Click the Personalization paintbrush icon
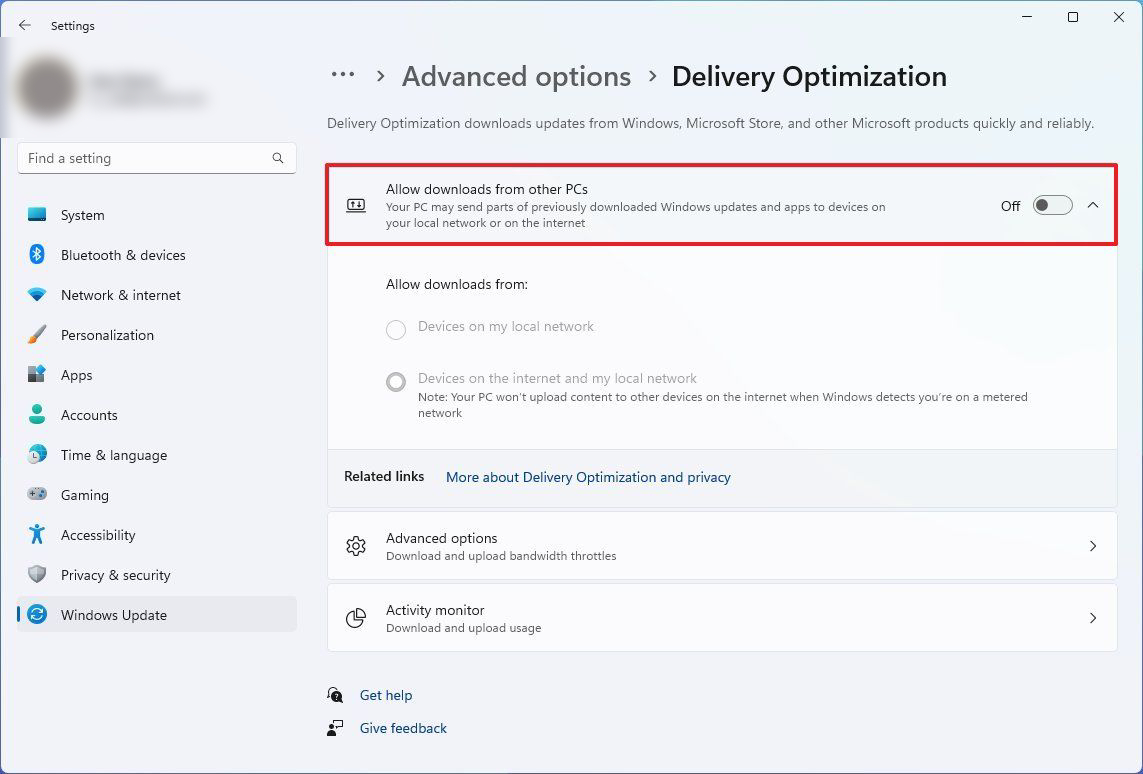This screenshot has width=1143, height=774. click(37, 335)
